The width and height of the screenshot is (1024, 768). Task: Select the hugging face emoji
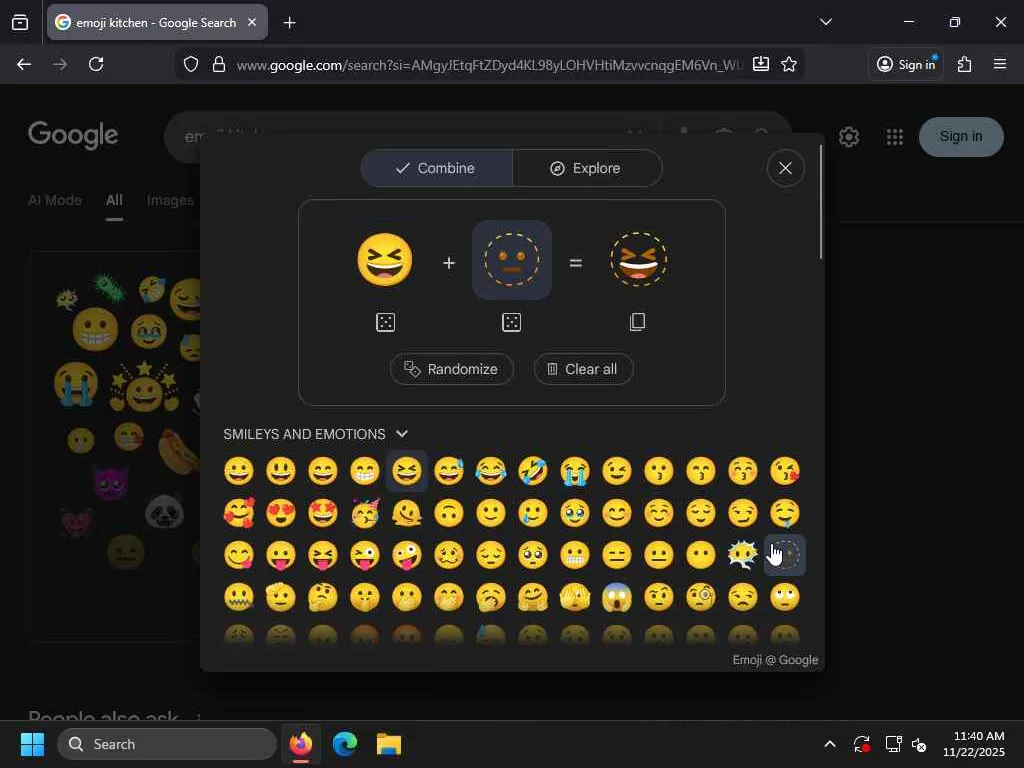pyautogui.click(x=533, y=597)
